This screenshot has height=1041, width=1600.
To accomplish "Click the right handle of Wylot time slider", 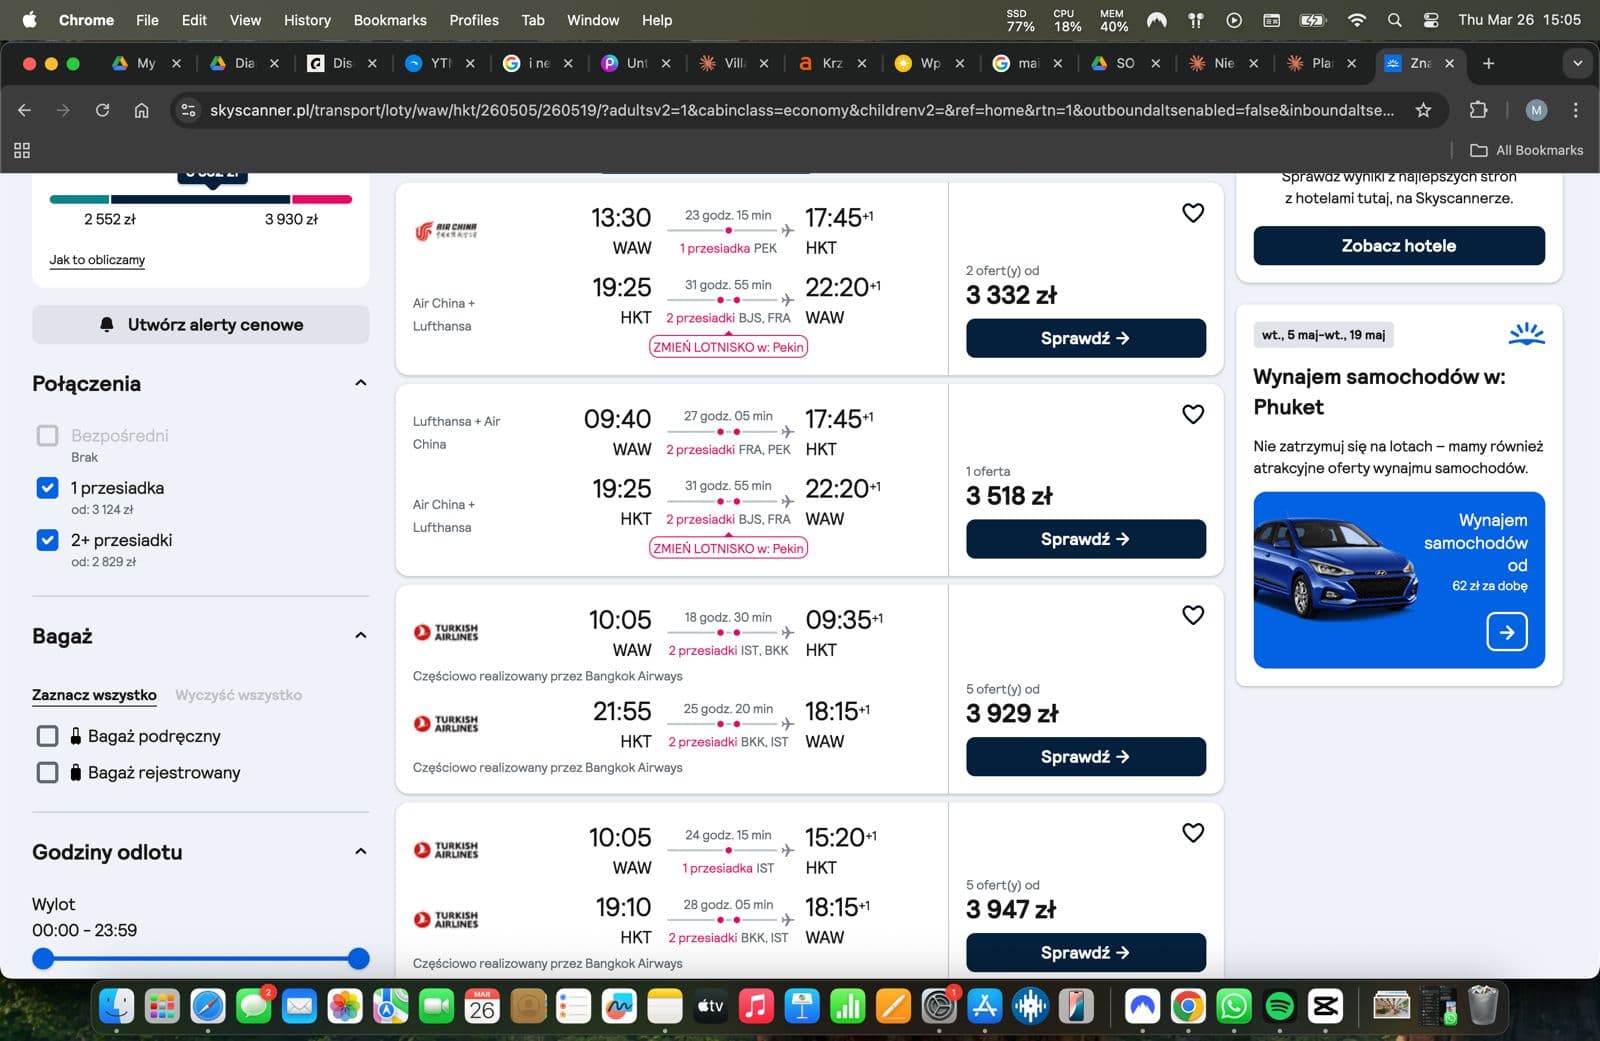I will pyautogui.click(x=359, y=959).
